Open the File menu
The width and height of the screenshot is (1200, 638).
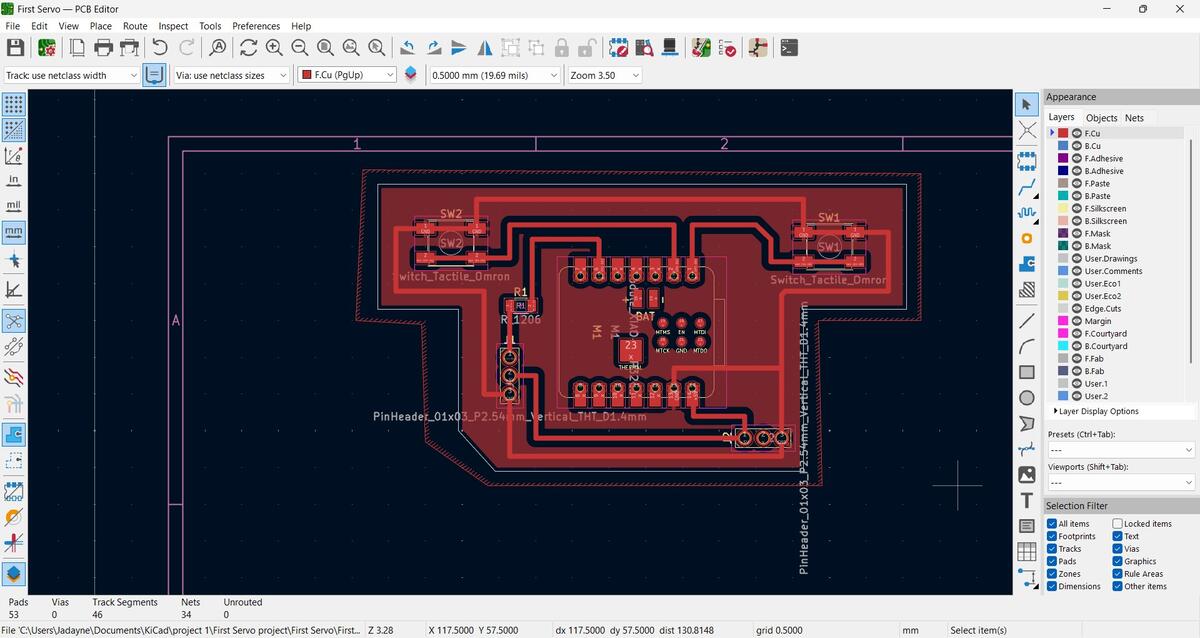pos(13,26)
